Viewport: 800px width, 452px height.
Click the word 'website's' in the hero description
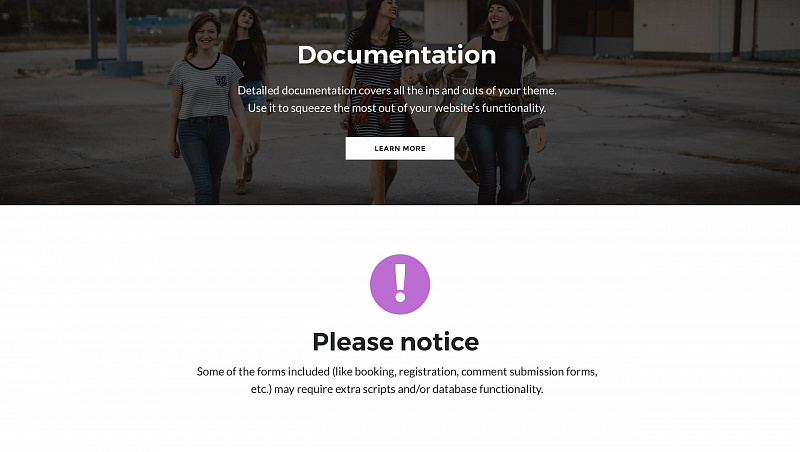coord(457,108)
